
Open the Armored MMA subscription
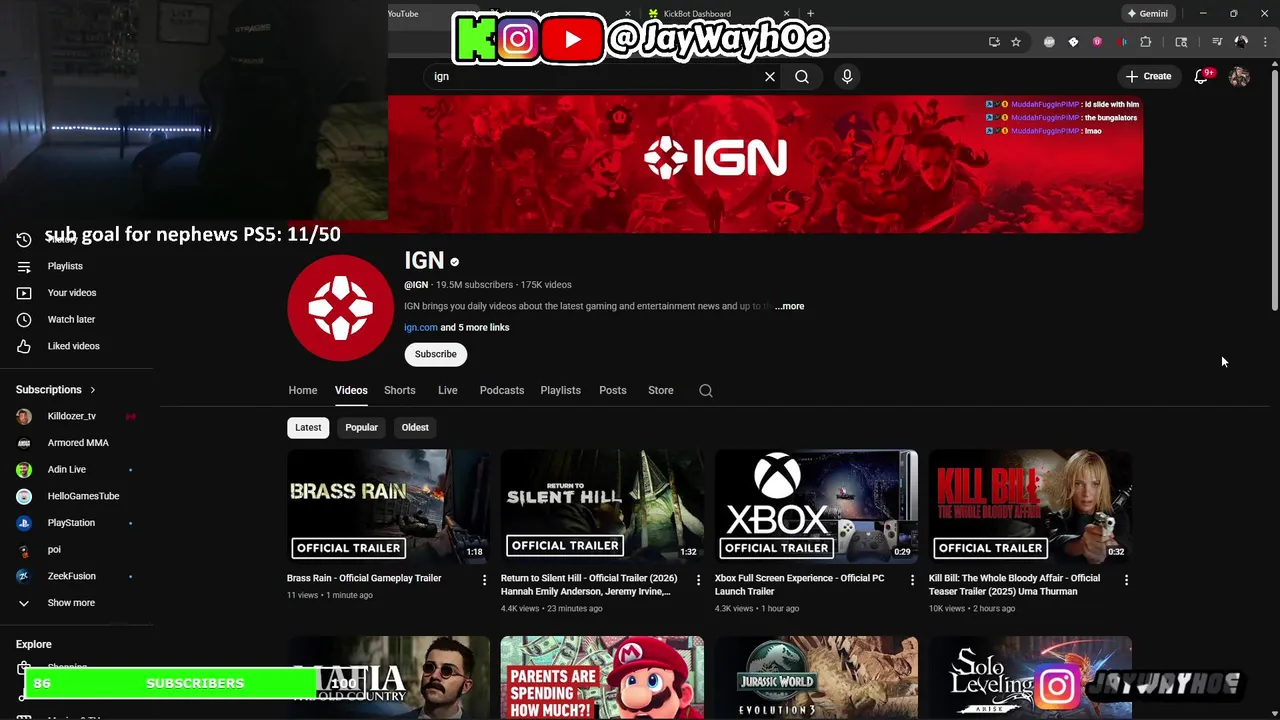pyautogui.click(x=76, y=443)
